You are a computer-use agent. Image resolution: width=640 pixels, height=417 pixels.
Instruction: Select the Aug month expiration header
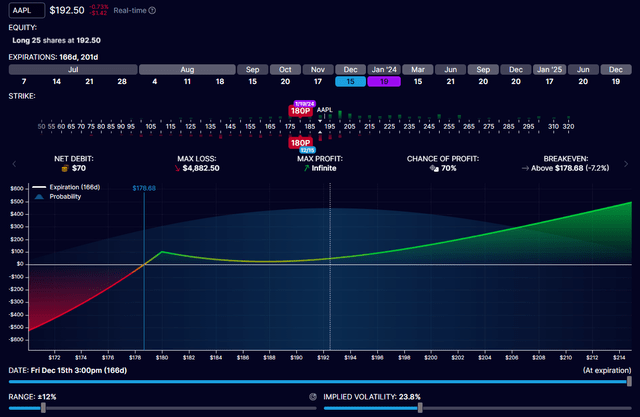point(187,69)
